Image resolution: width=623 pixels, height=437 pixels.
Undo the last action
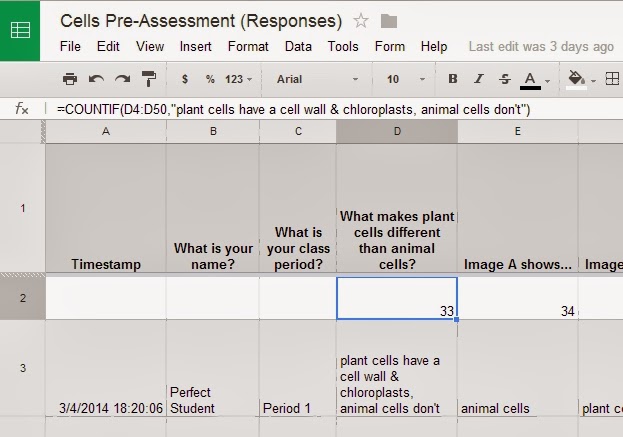coord(96,79)
